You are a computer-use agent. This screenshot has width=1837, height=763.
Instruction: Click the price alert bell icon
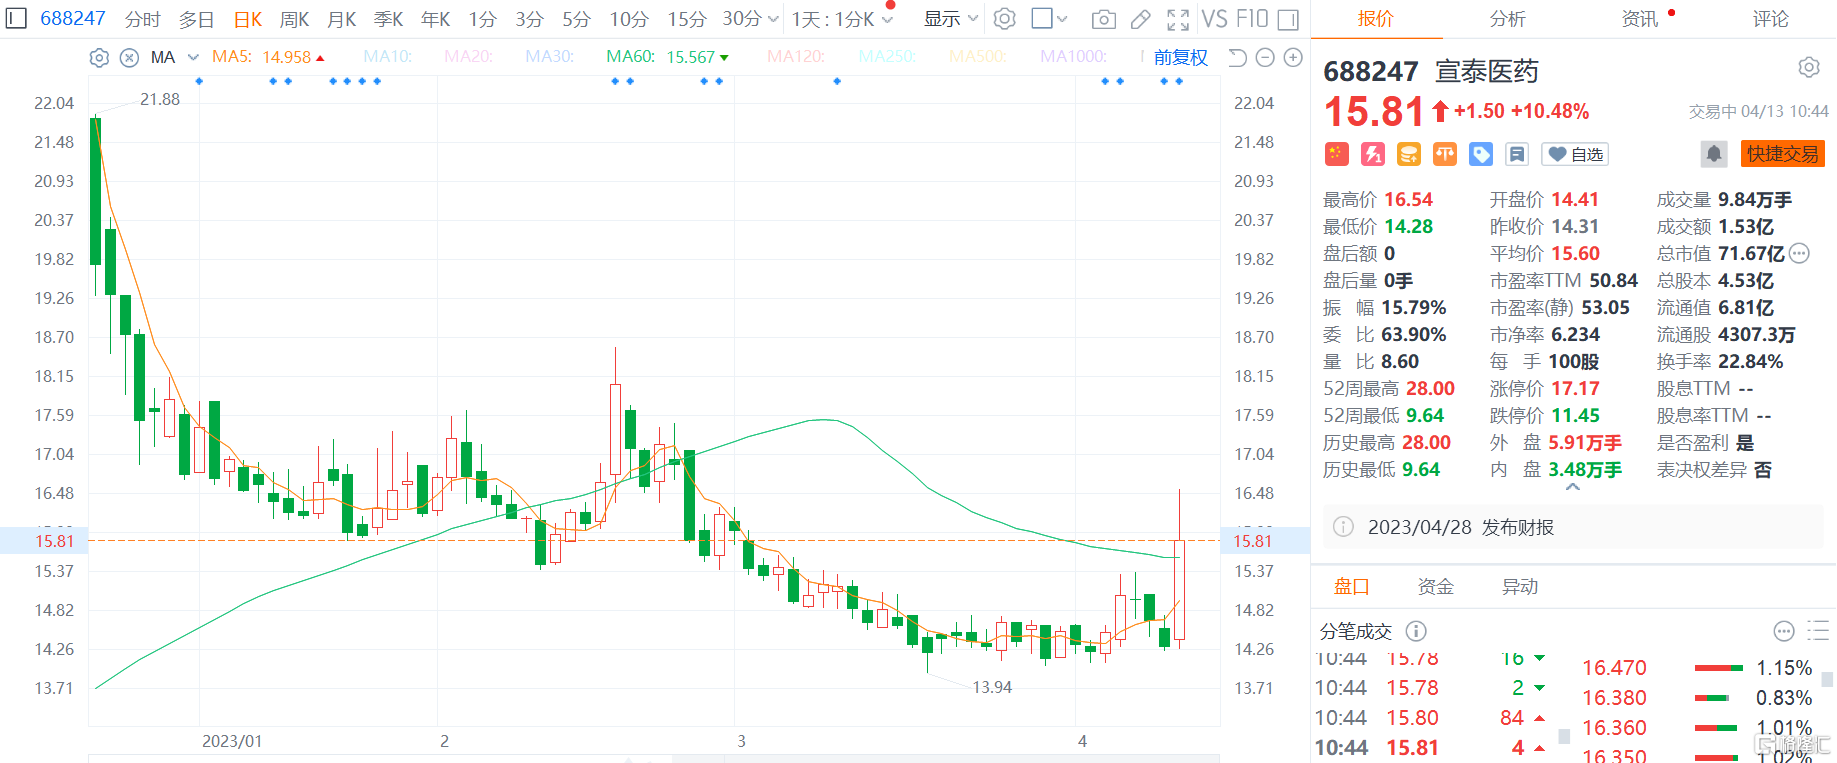pos(1714,154)
